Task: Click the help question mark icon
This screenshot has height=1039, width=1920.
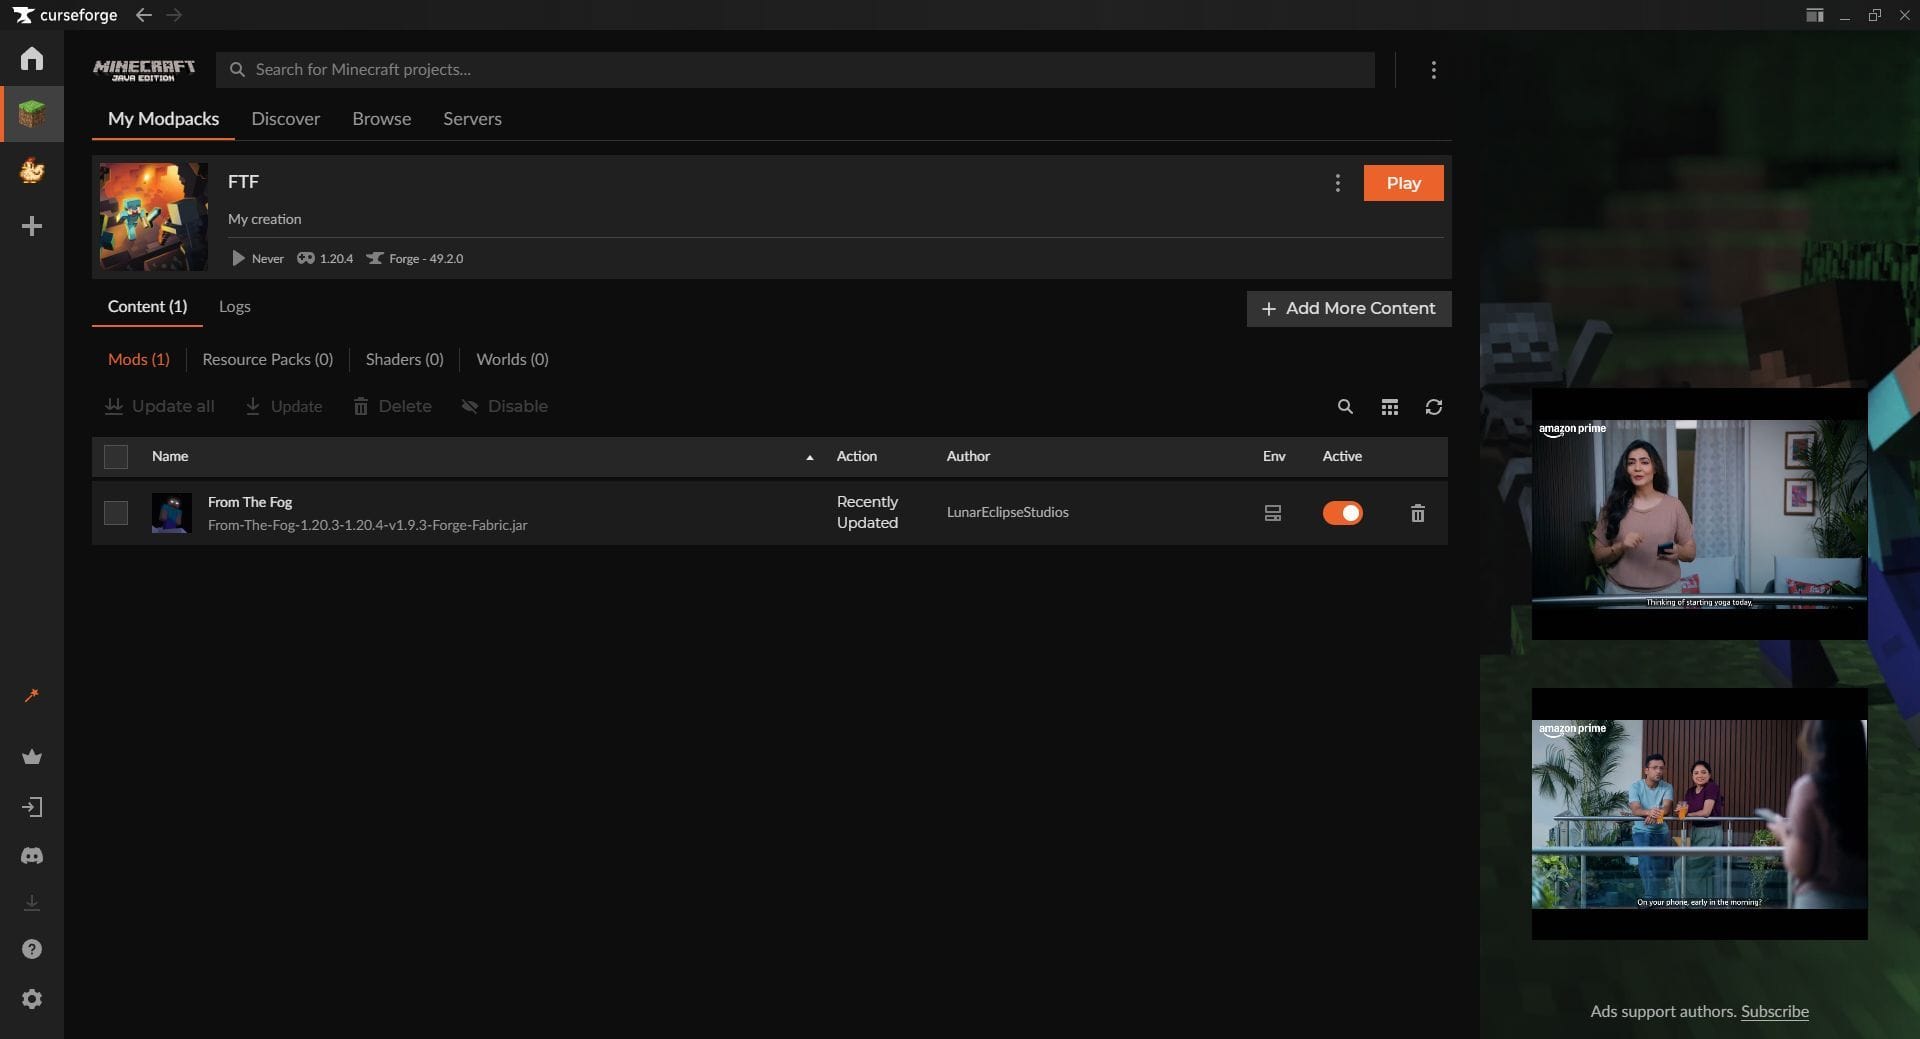Action: point(32,949)
